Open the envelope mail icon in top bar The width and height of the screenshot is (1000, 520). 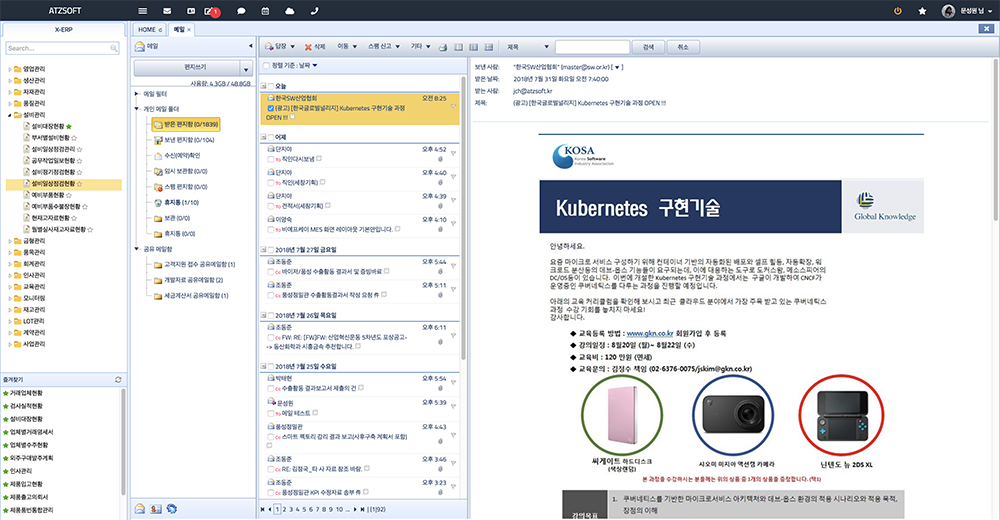pyautogui.click(x=167, y=11)
